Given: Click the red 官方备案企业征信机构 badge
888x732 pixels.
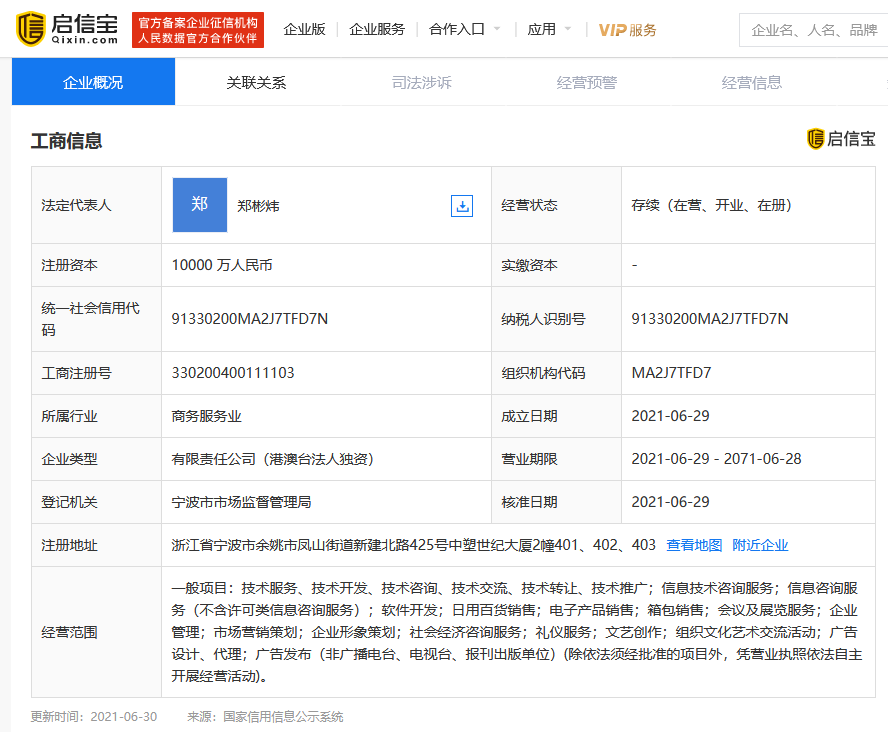Looking at the screenshot, I should tap(198, 30).
